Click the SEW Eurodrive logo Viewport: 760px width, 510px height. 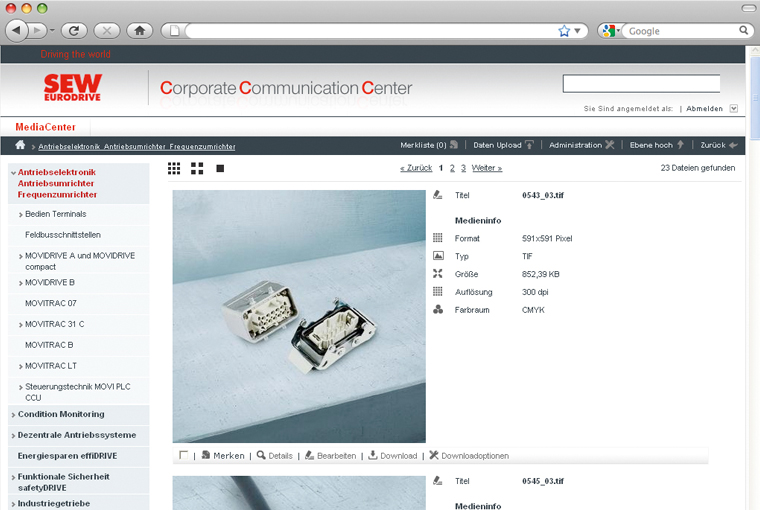pyautogui.click(x=73, y=88)
